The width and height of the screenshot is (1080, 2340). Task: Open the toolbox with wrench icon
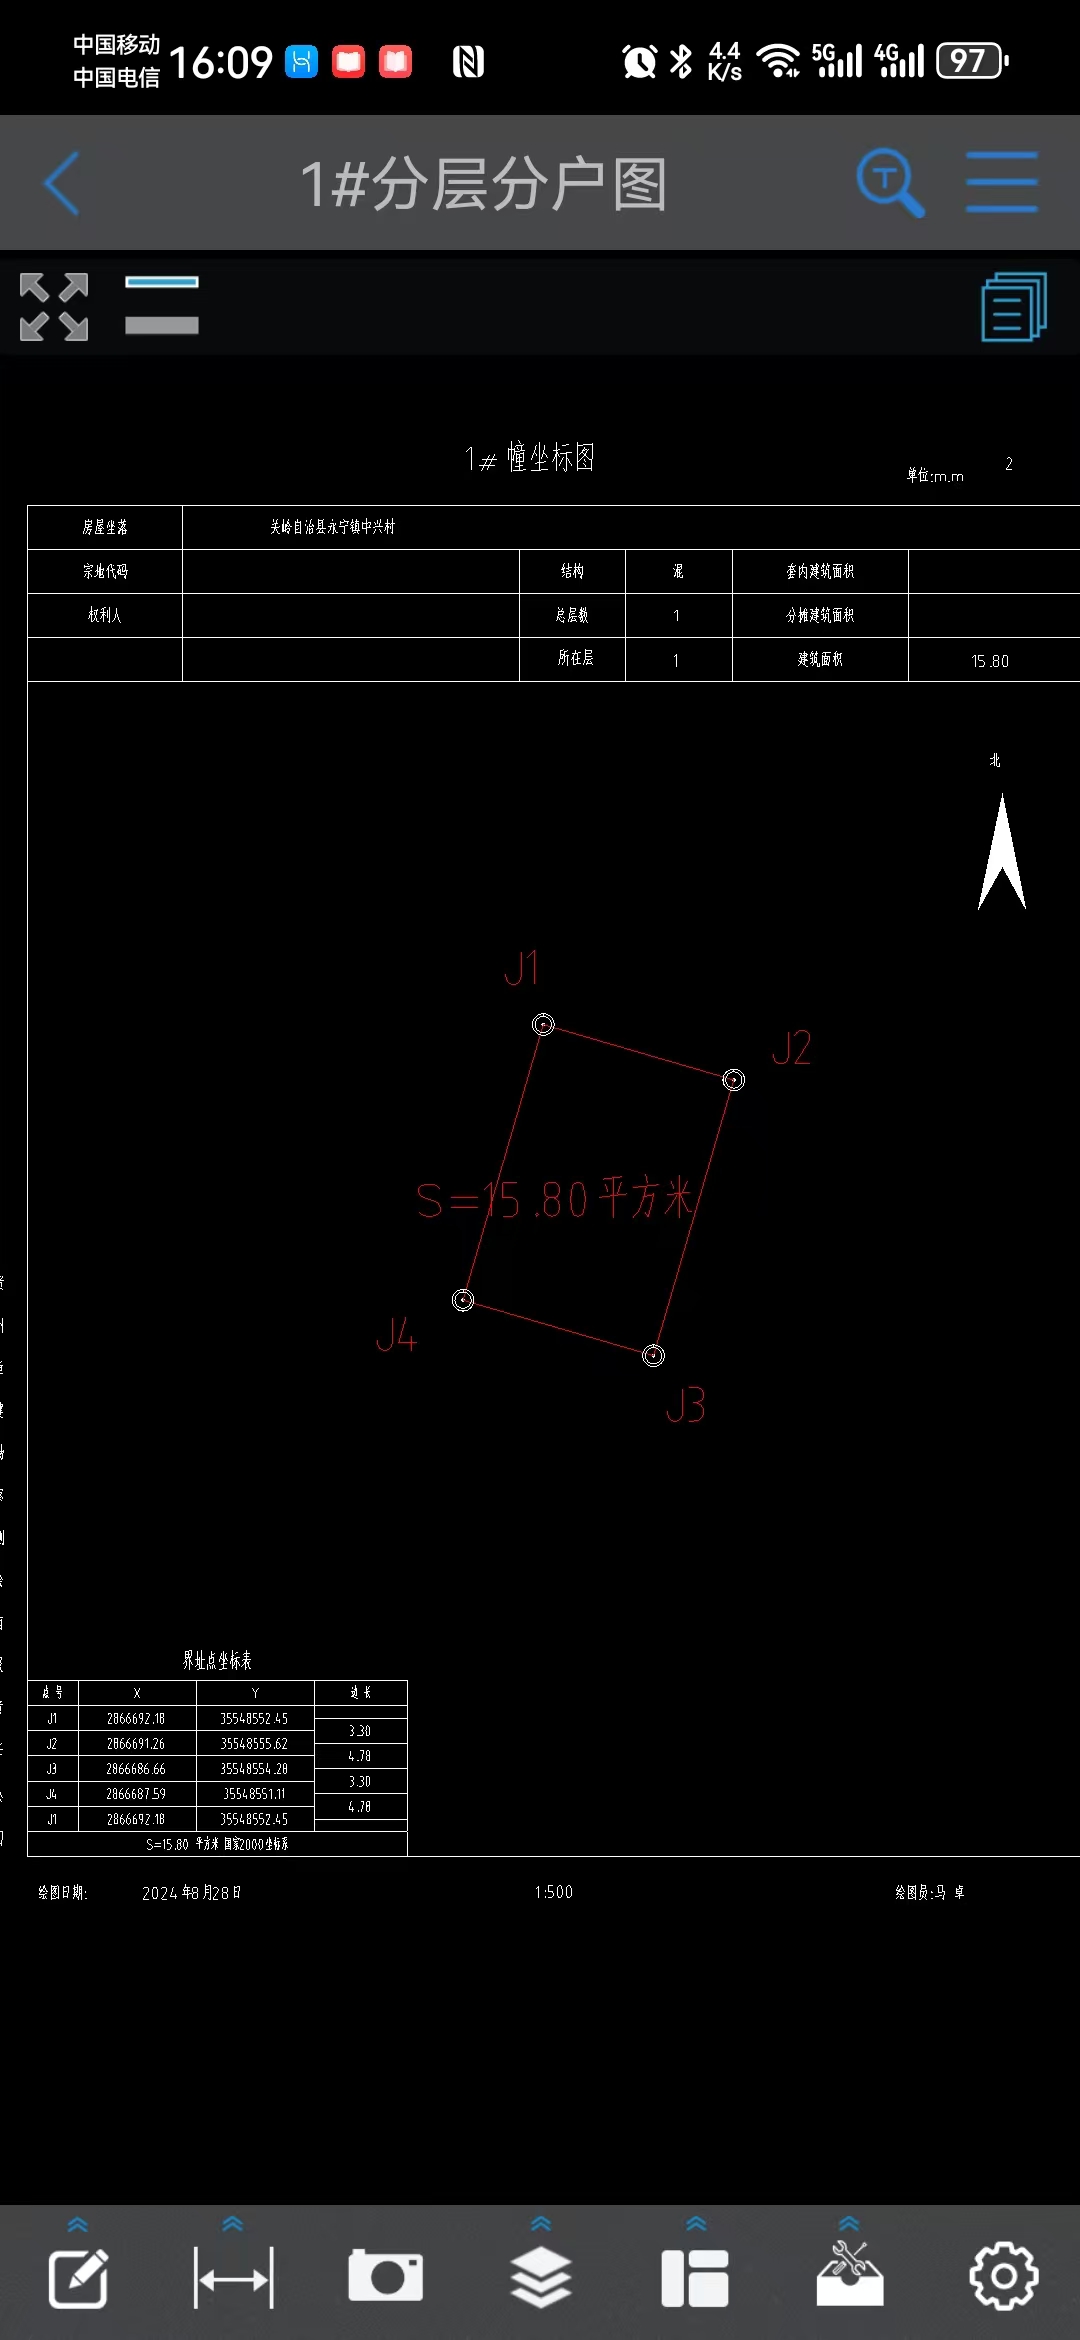click(x=849, y=2275)
